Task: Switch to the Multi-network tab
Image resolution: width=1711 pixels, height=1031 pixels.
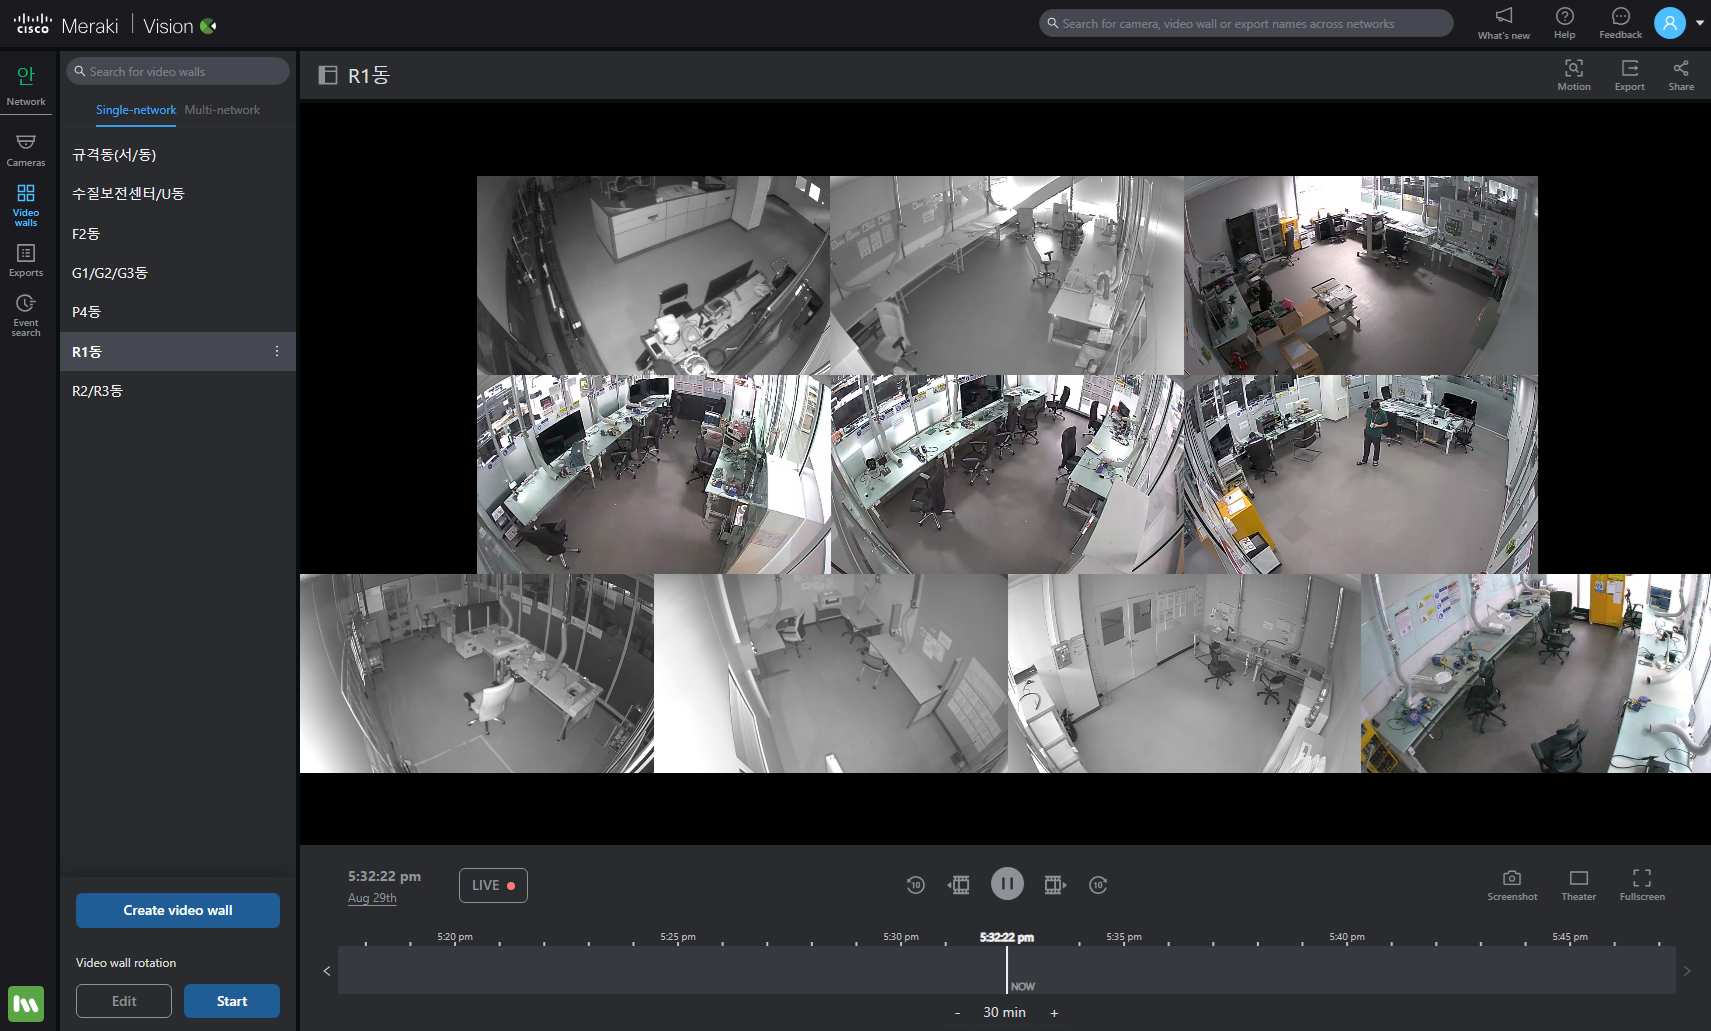Action: [x=222, y=110]
